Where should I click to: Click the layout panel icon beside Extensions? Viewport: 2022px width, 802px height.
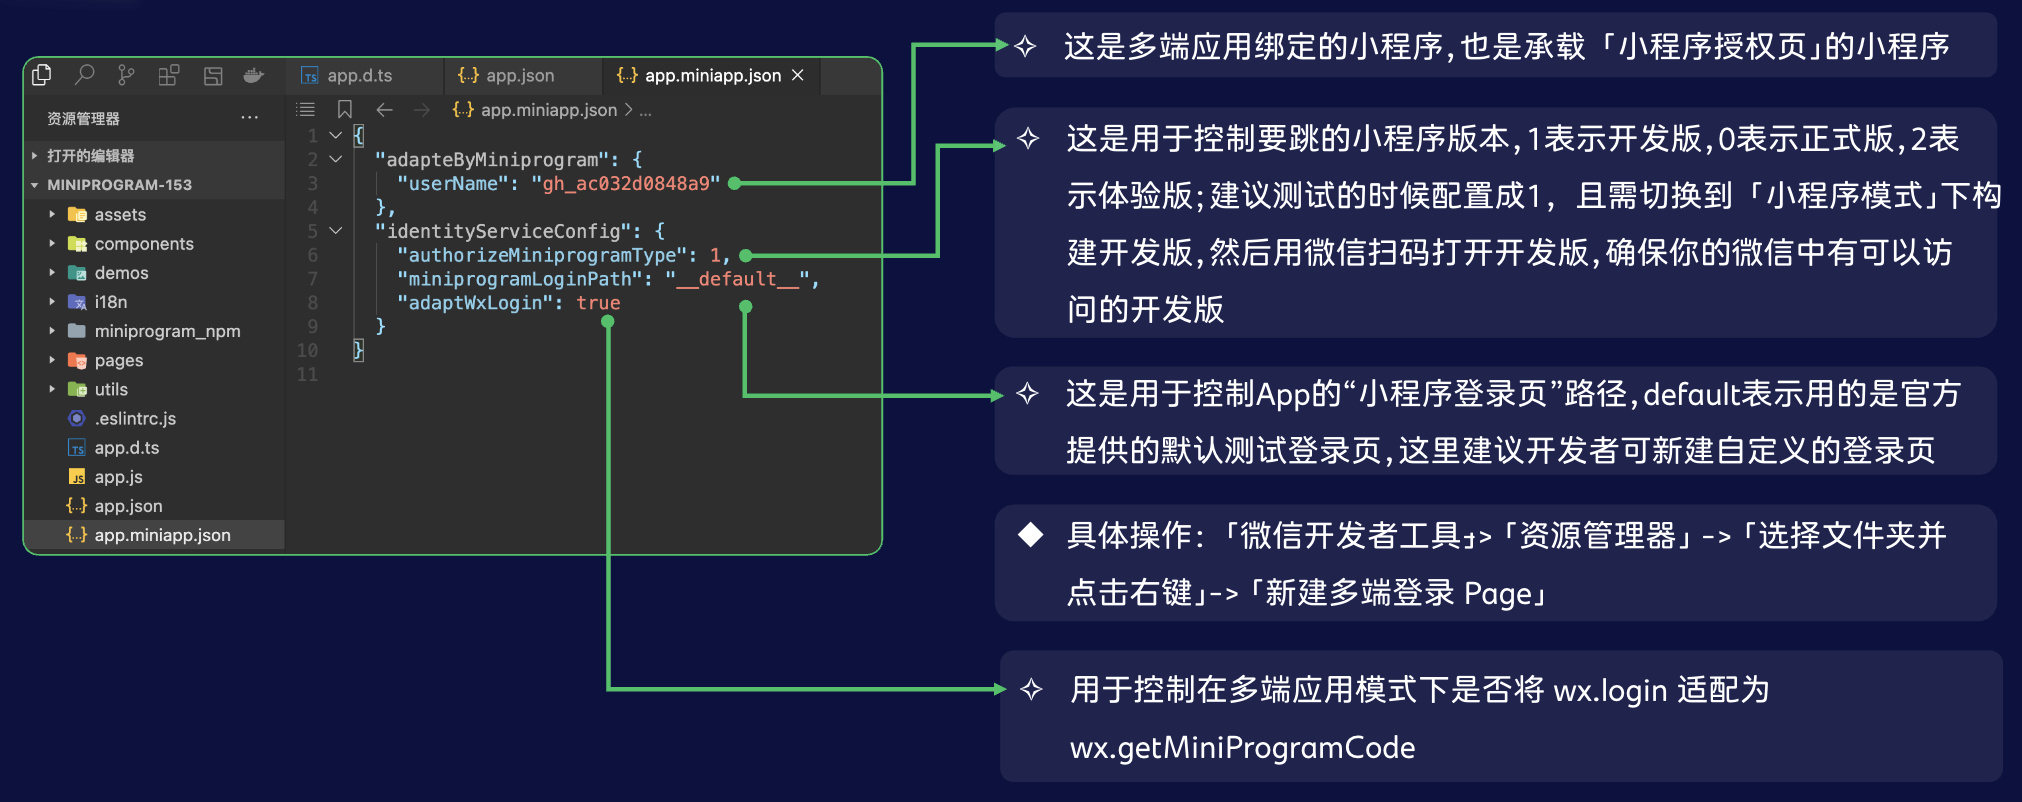click(x=213, y=76)
